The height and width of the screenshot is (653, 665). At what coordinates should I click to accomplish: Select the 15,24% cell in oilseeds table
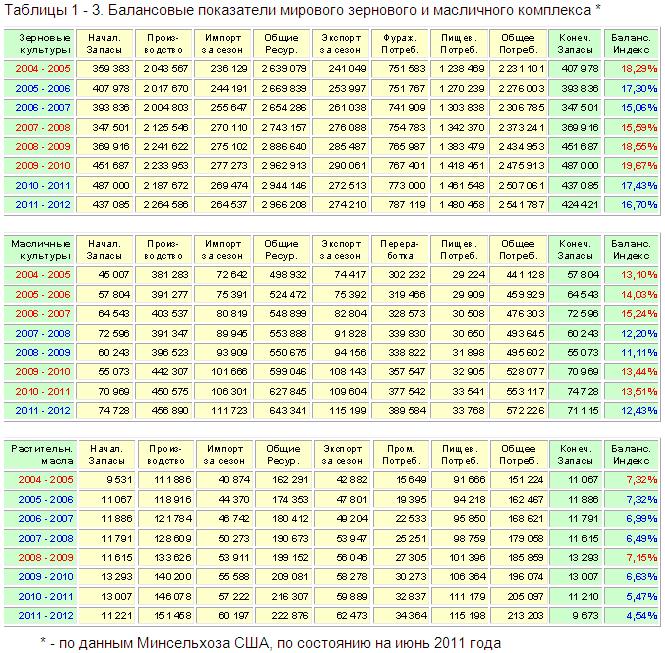(x=632, y=313)
